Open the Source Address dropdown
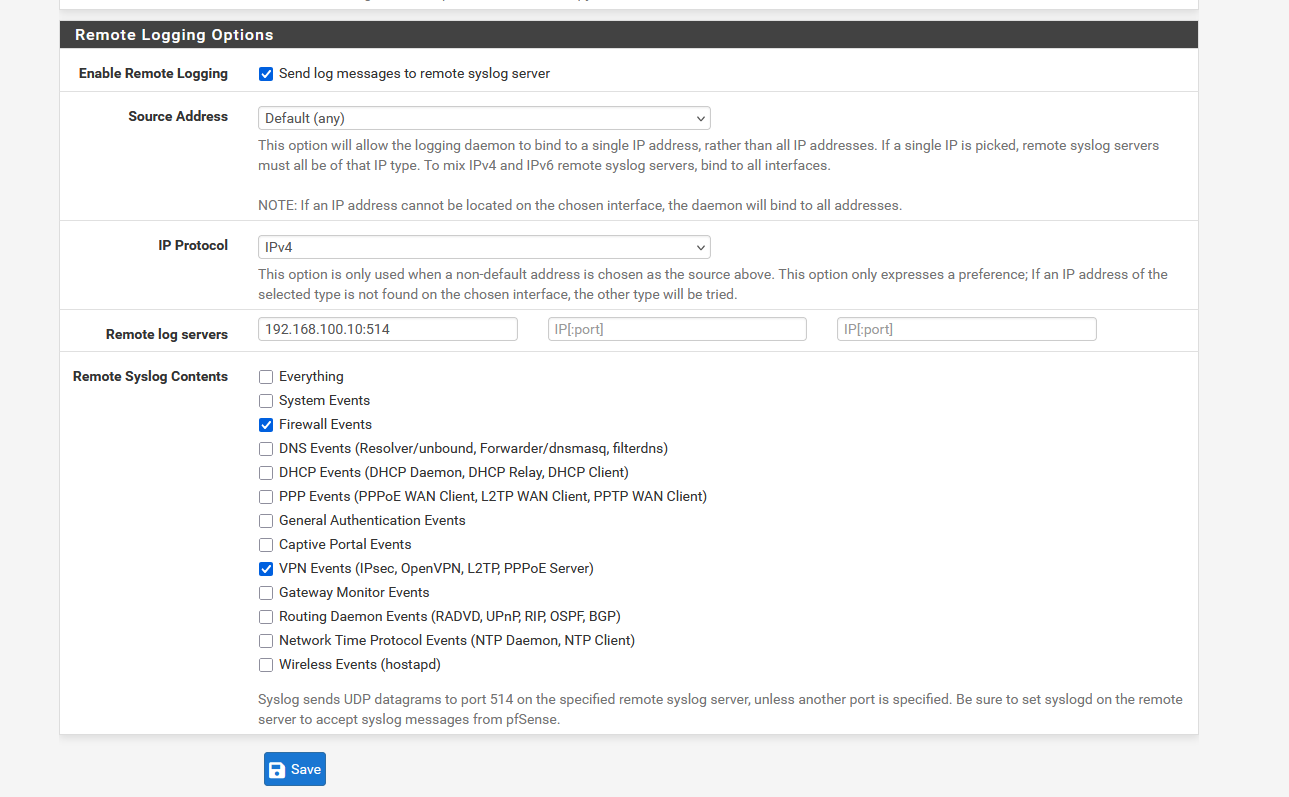The width and height of the screenshot is (1289, 797). (484, 118)
